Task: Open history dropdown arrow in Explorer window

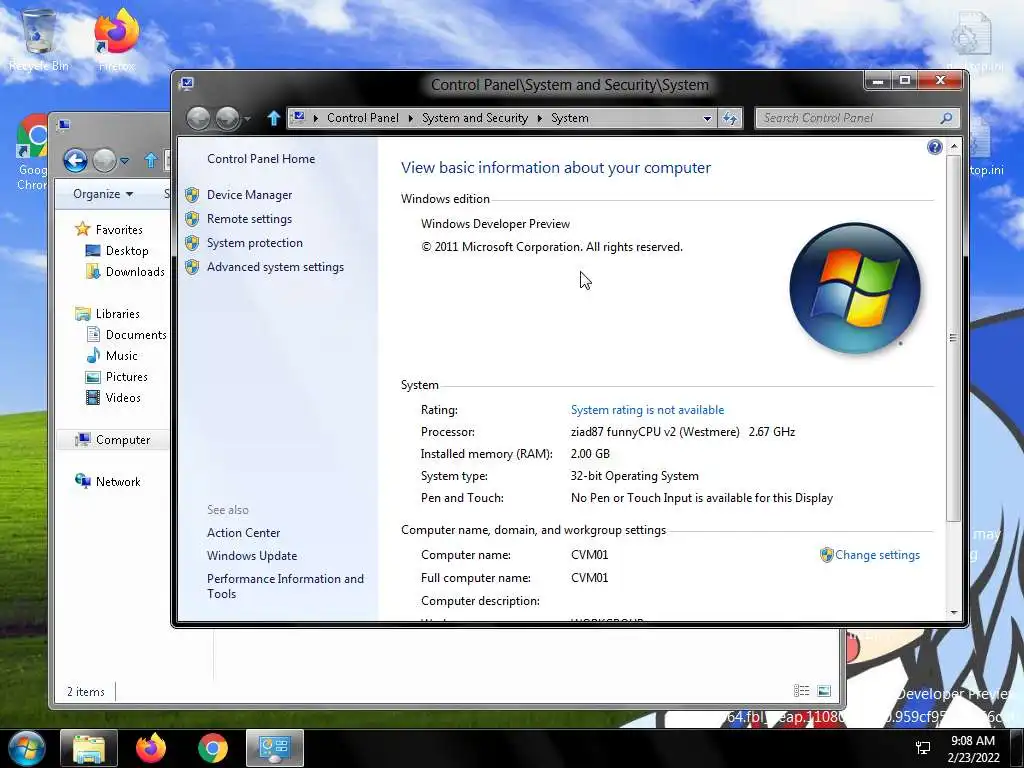Action: coord(125,161)
